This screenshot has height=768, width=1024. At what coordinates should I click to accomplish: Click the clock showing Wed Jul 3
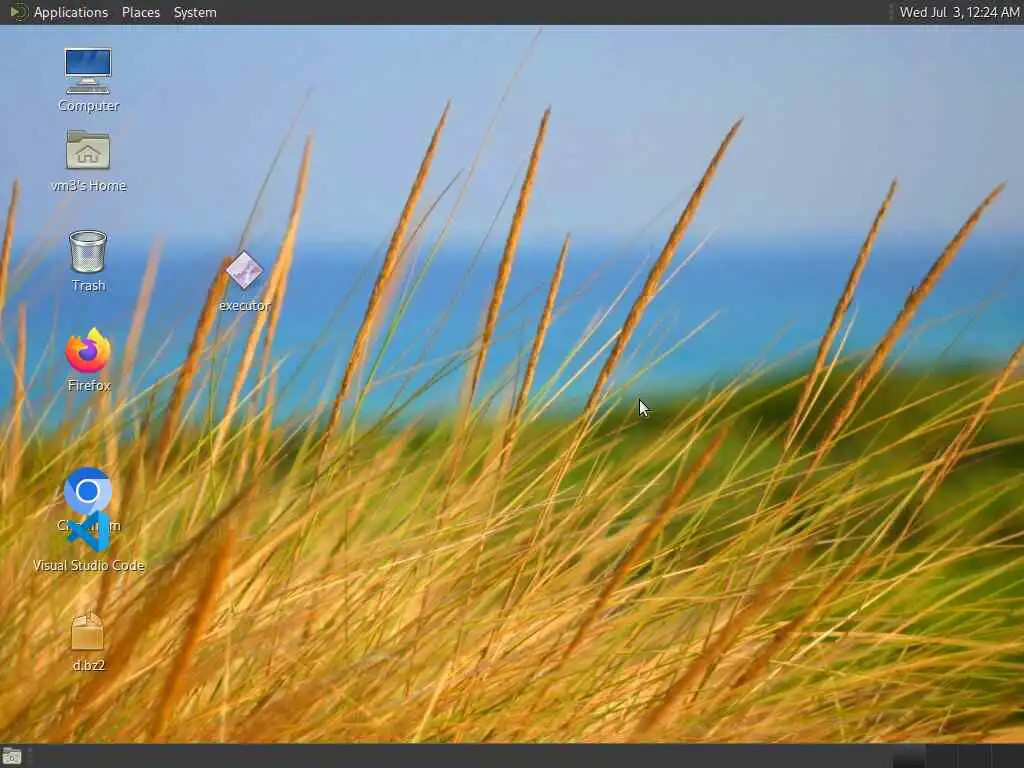pos(959,12)
